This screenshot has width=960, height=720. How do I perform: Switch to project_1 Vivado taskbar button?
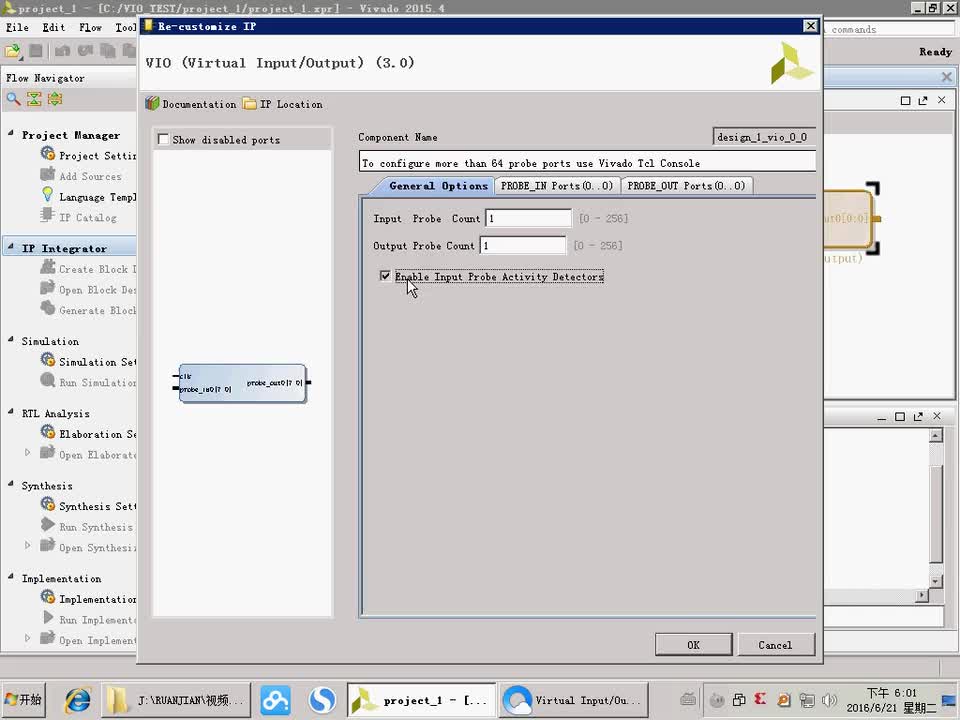click(x=421, y=700)
